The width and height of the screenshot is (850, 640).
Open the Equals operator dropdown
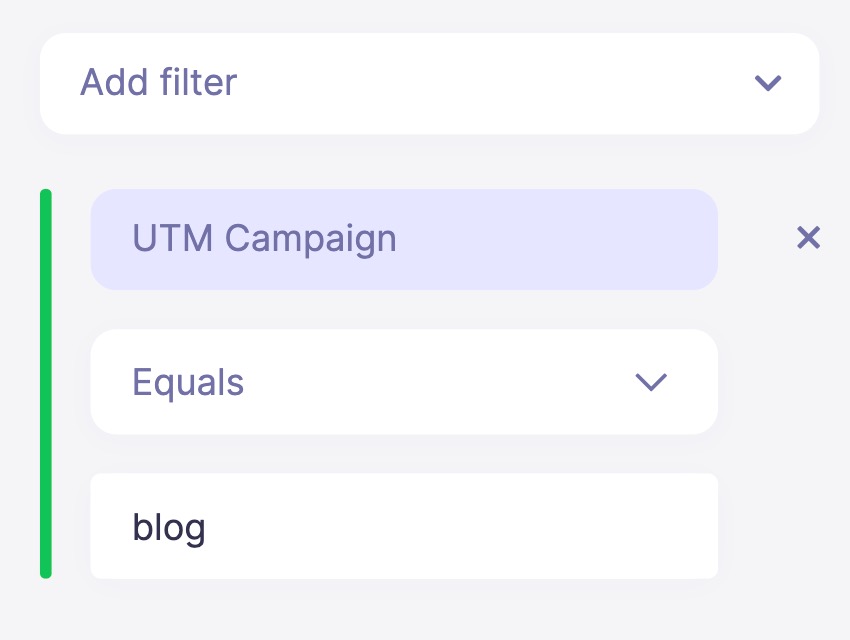click(x=404, y=382)
